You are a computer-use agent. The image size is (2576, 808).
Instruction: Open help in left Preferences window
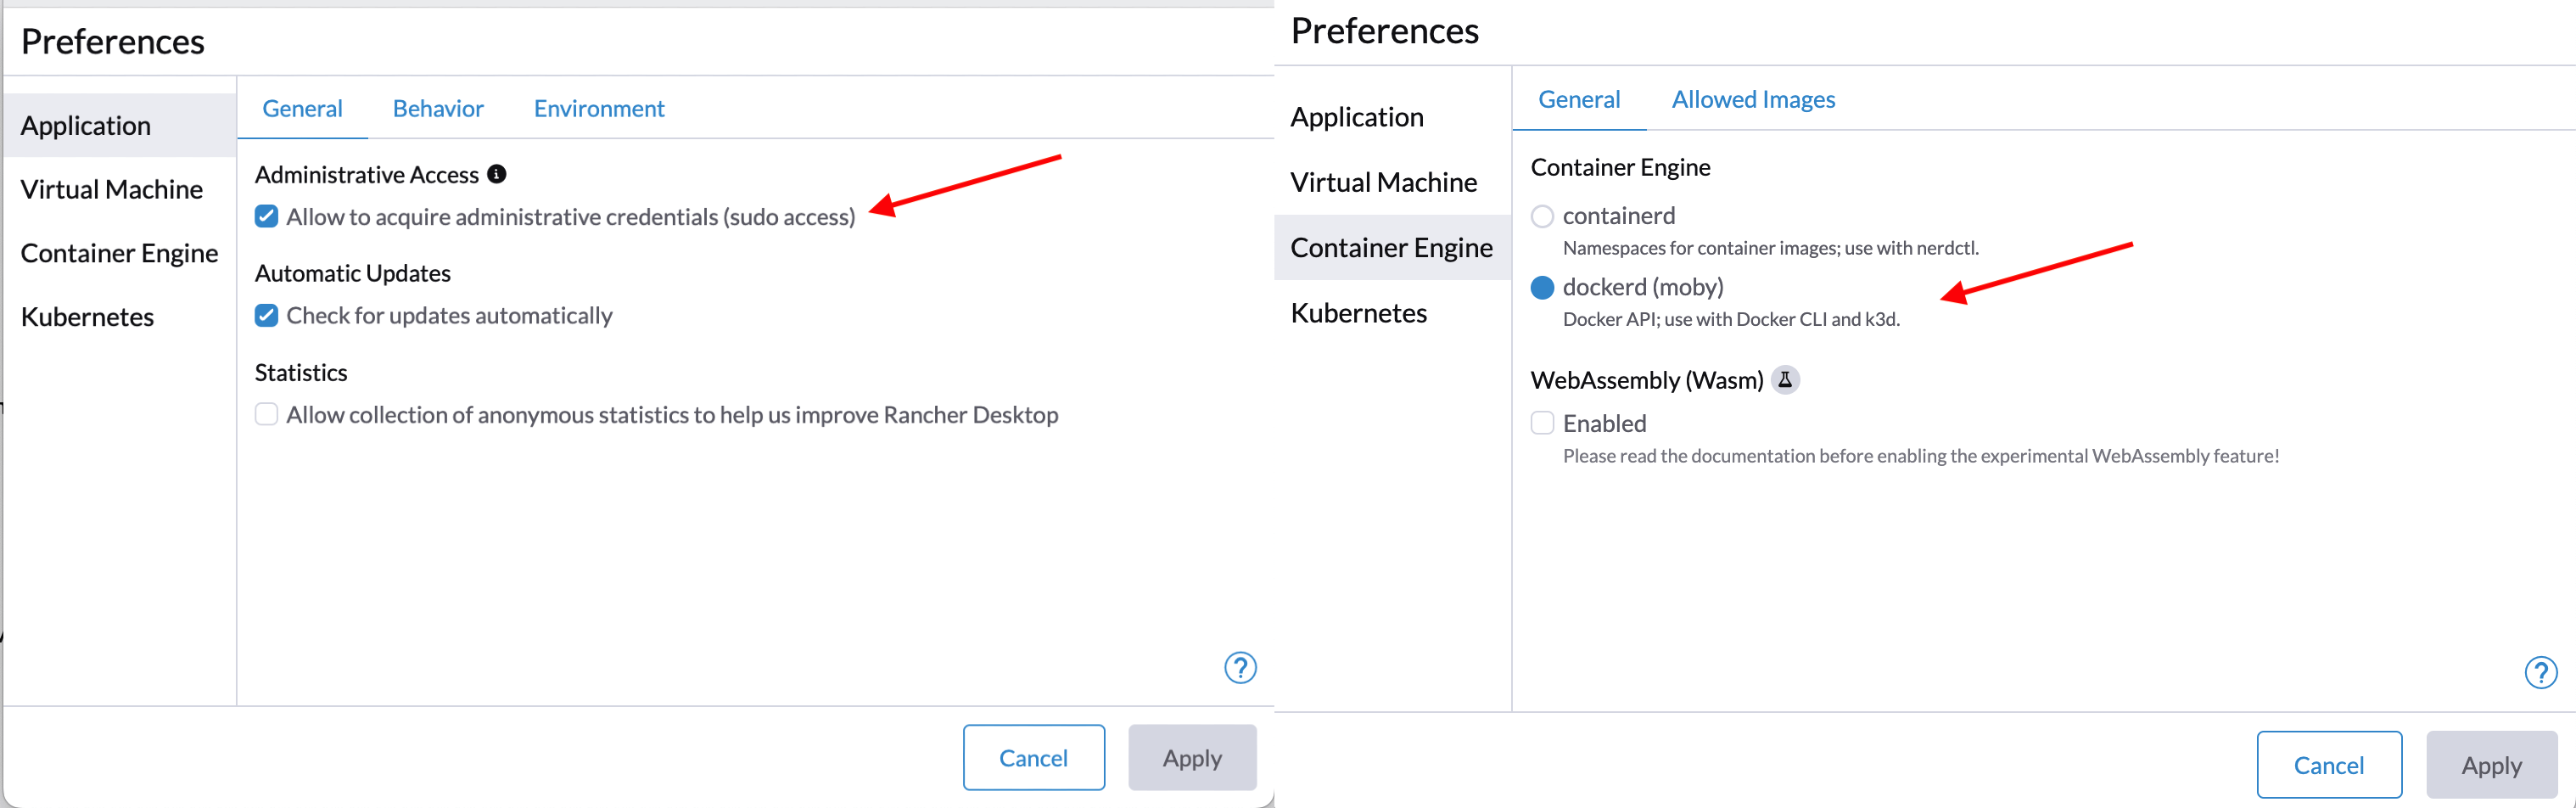(1240, 667)
